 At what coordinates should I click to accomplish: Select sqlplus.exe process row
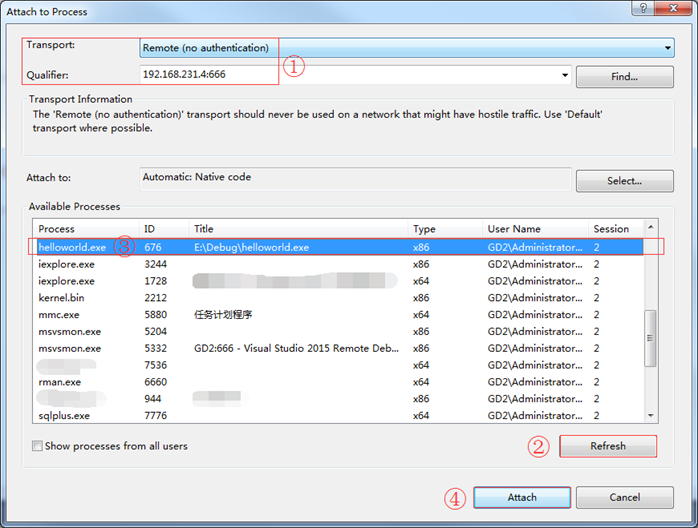pyautogui.click(x=338, y=415)
